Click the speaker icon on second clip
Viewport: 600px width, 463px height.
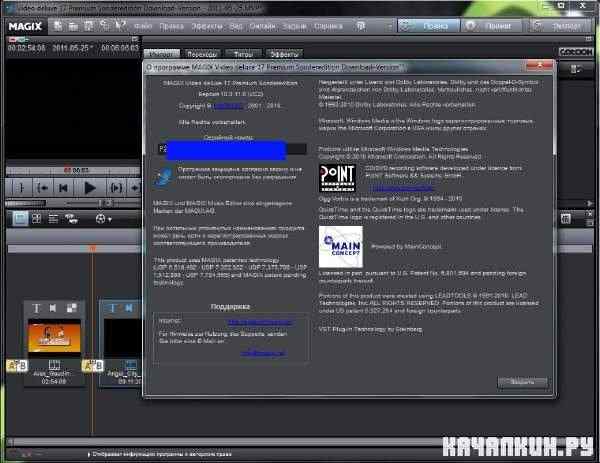(129, 308)
